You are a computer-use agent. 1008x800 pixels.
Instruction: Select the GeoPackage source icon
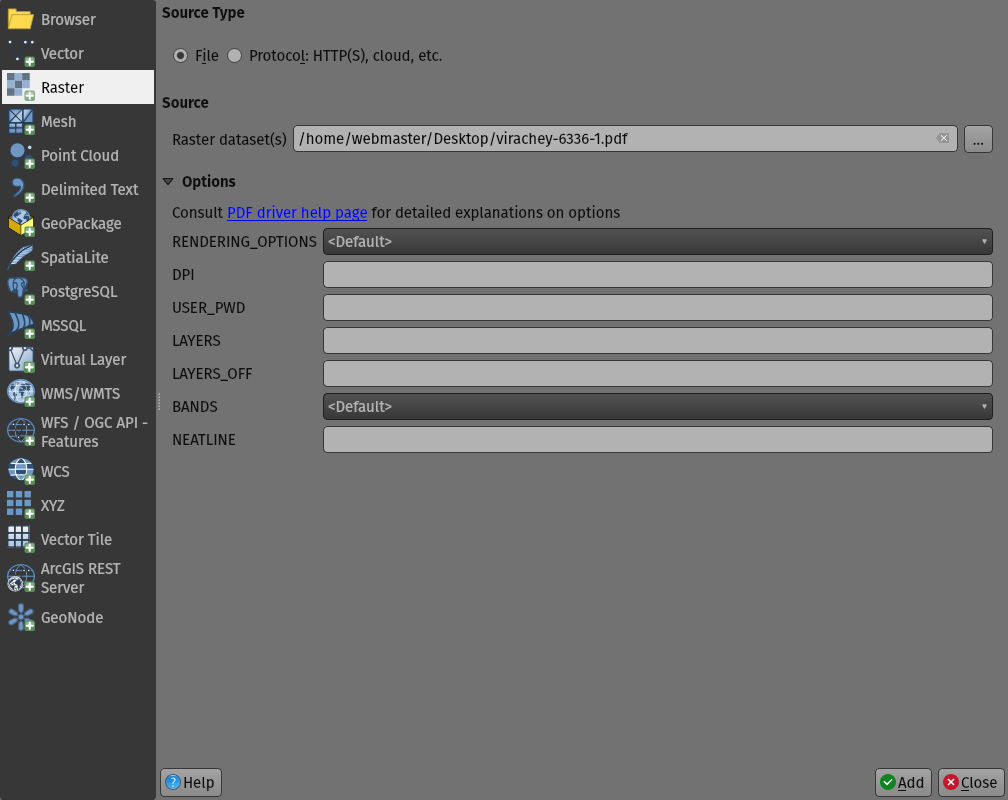(x=21, y=224)
